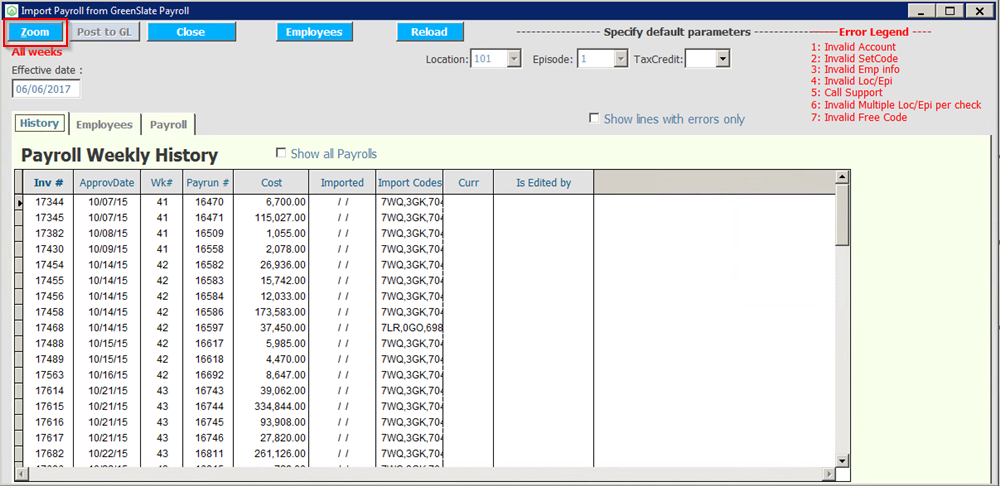Click the app icon in title bar
This screenshot has height=486, width=1000.
pyautogui.click(x=11, y=11)
